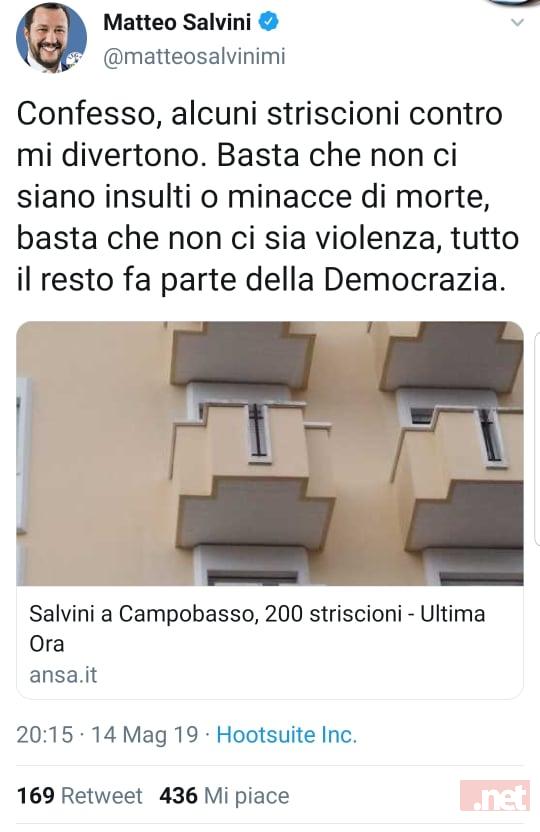540x832 pixels.
Task: Click the 20:15 tweet time
Action: 45,735
